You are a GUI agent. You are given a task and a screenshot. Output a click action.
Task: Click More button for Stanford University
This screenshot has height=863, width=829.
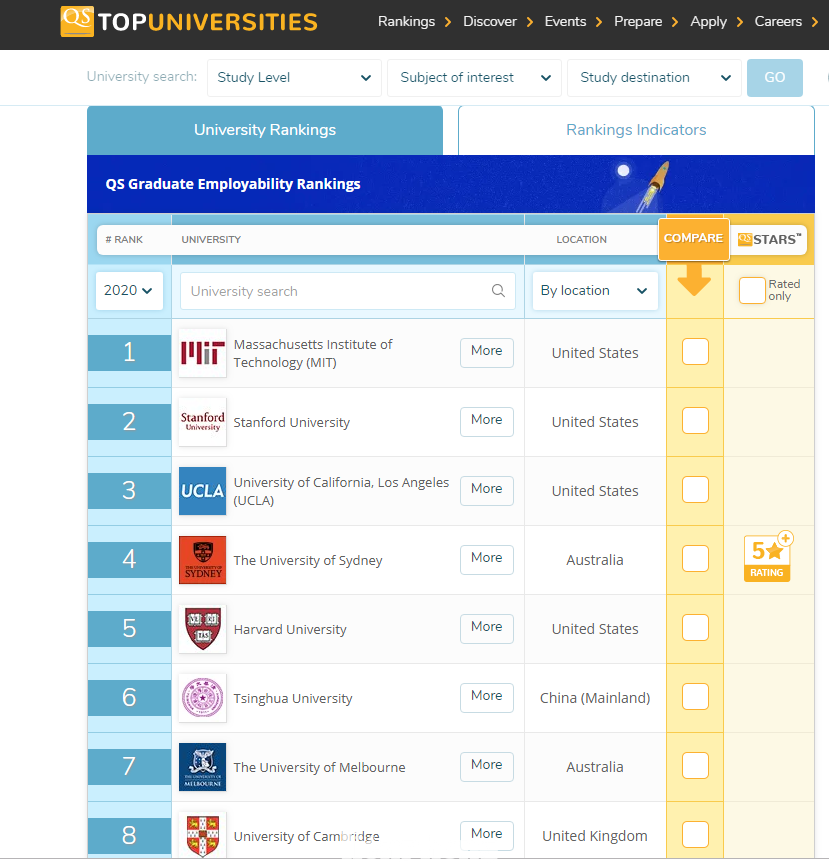[487, 421]
